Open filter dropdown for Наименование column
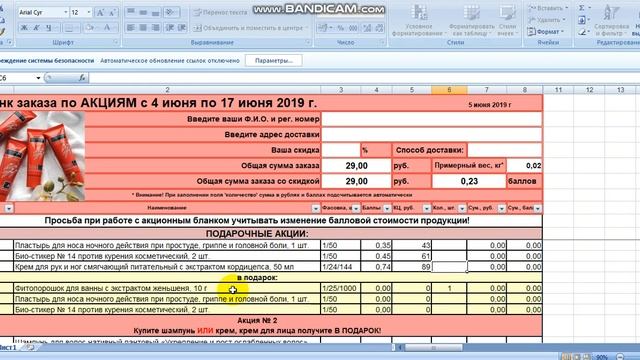Screen dimensions: 640x360 (316, 209)
